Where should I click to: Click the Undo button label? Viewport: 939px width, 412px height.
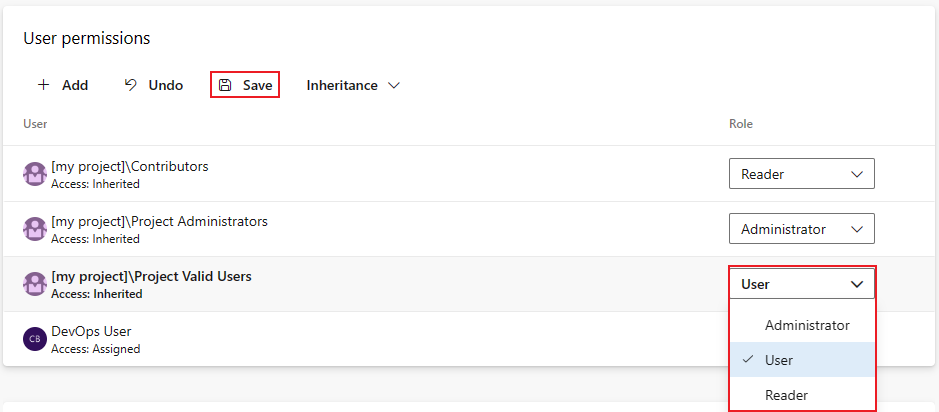(165, 85)
